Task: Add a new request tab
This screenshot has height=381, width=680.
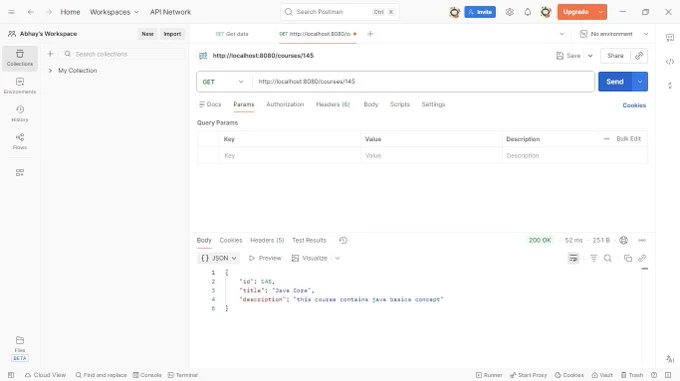Action: (x=370, y=34)
